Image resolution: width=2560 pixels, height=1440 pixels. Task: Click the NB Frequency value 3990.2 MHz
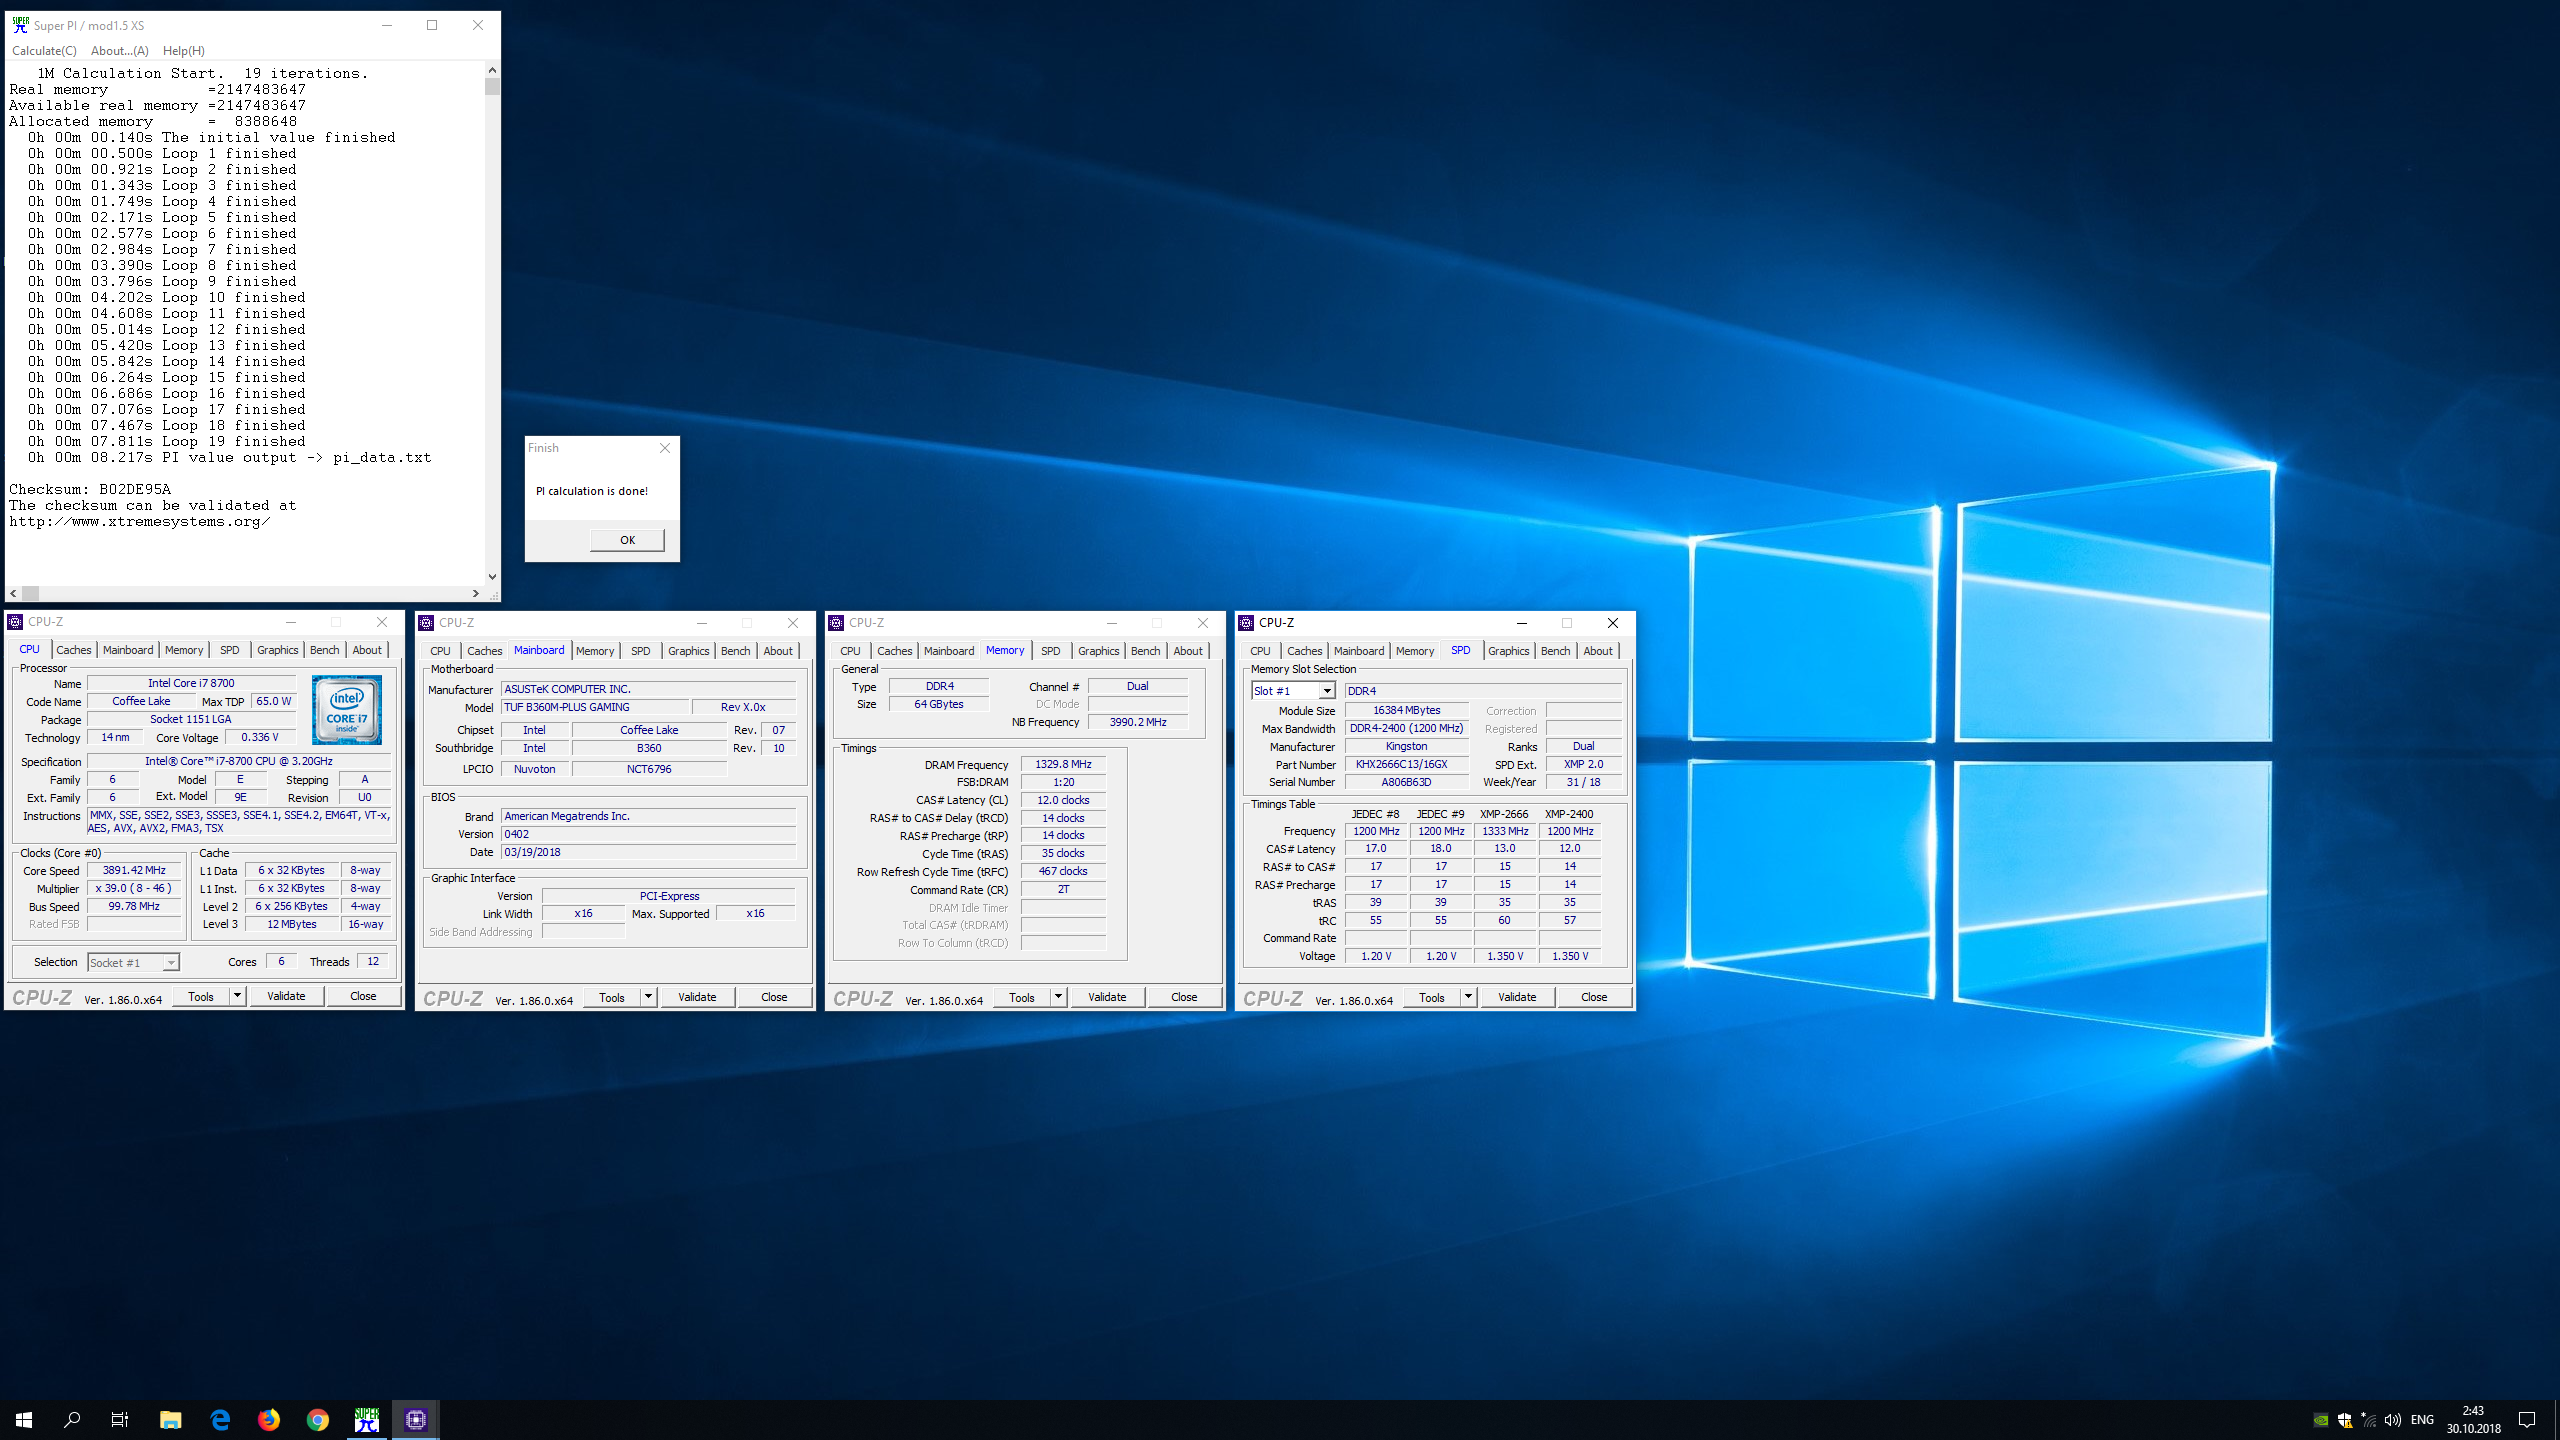[x=1138, y=722]
